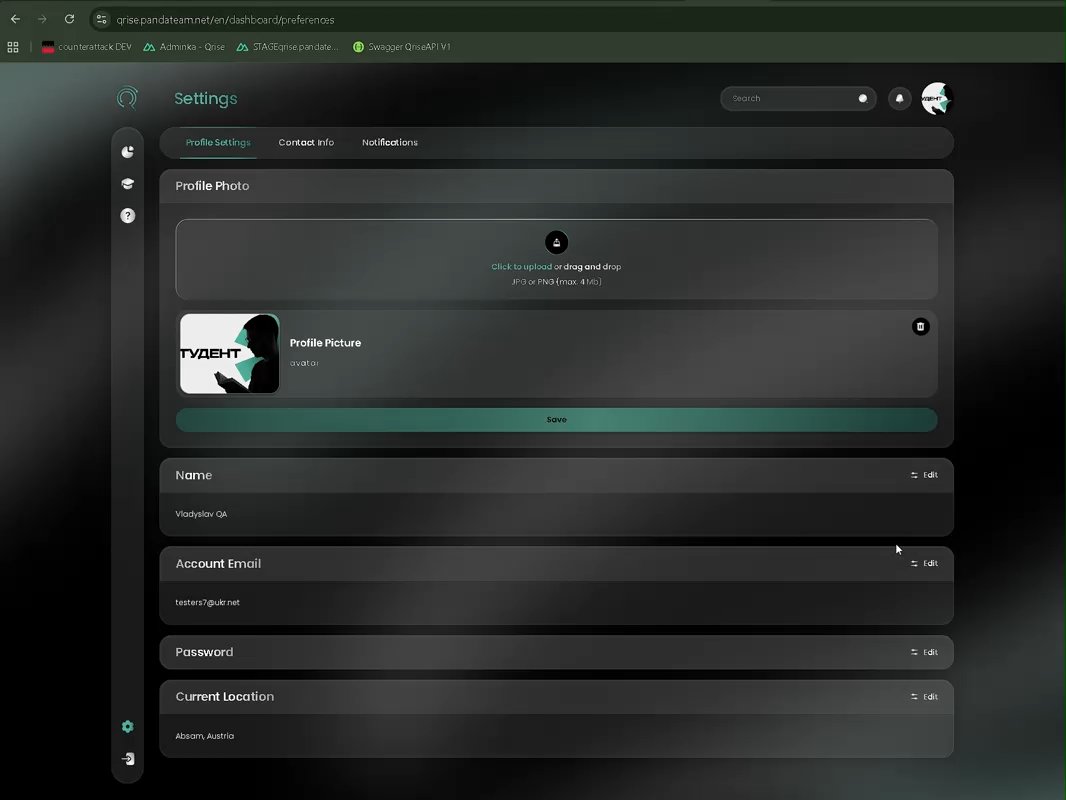Click the 'Settings' page heading
The height and width of the screenshot is (800, 1066).
click(x=205, y=99)
